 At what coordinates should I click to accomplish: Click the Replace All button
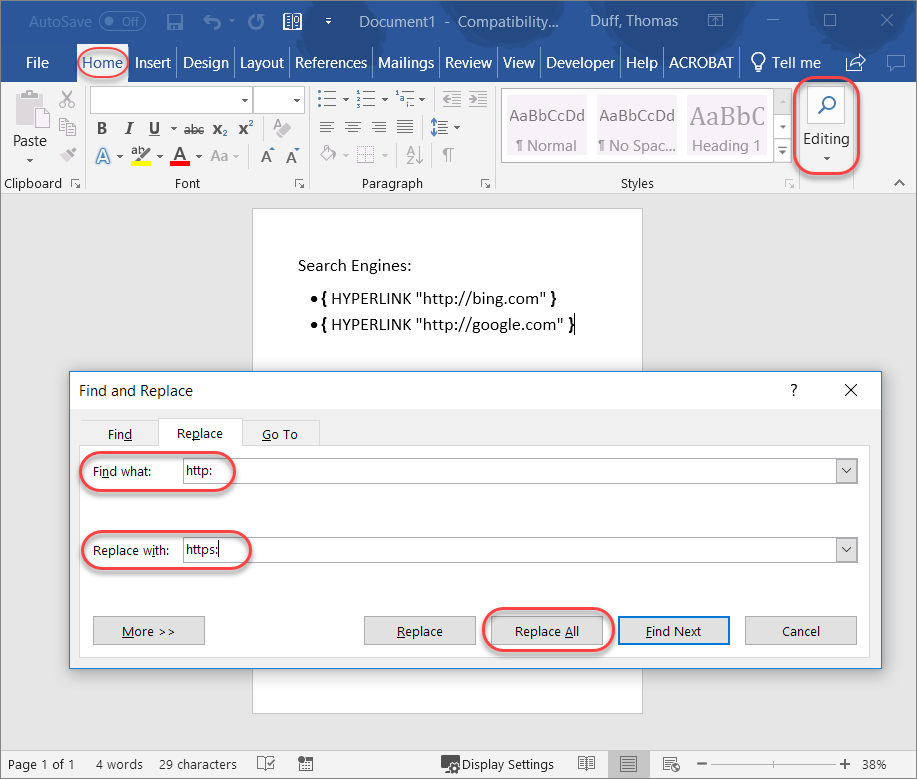pyautogui.click(x=546, y=631)
